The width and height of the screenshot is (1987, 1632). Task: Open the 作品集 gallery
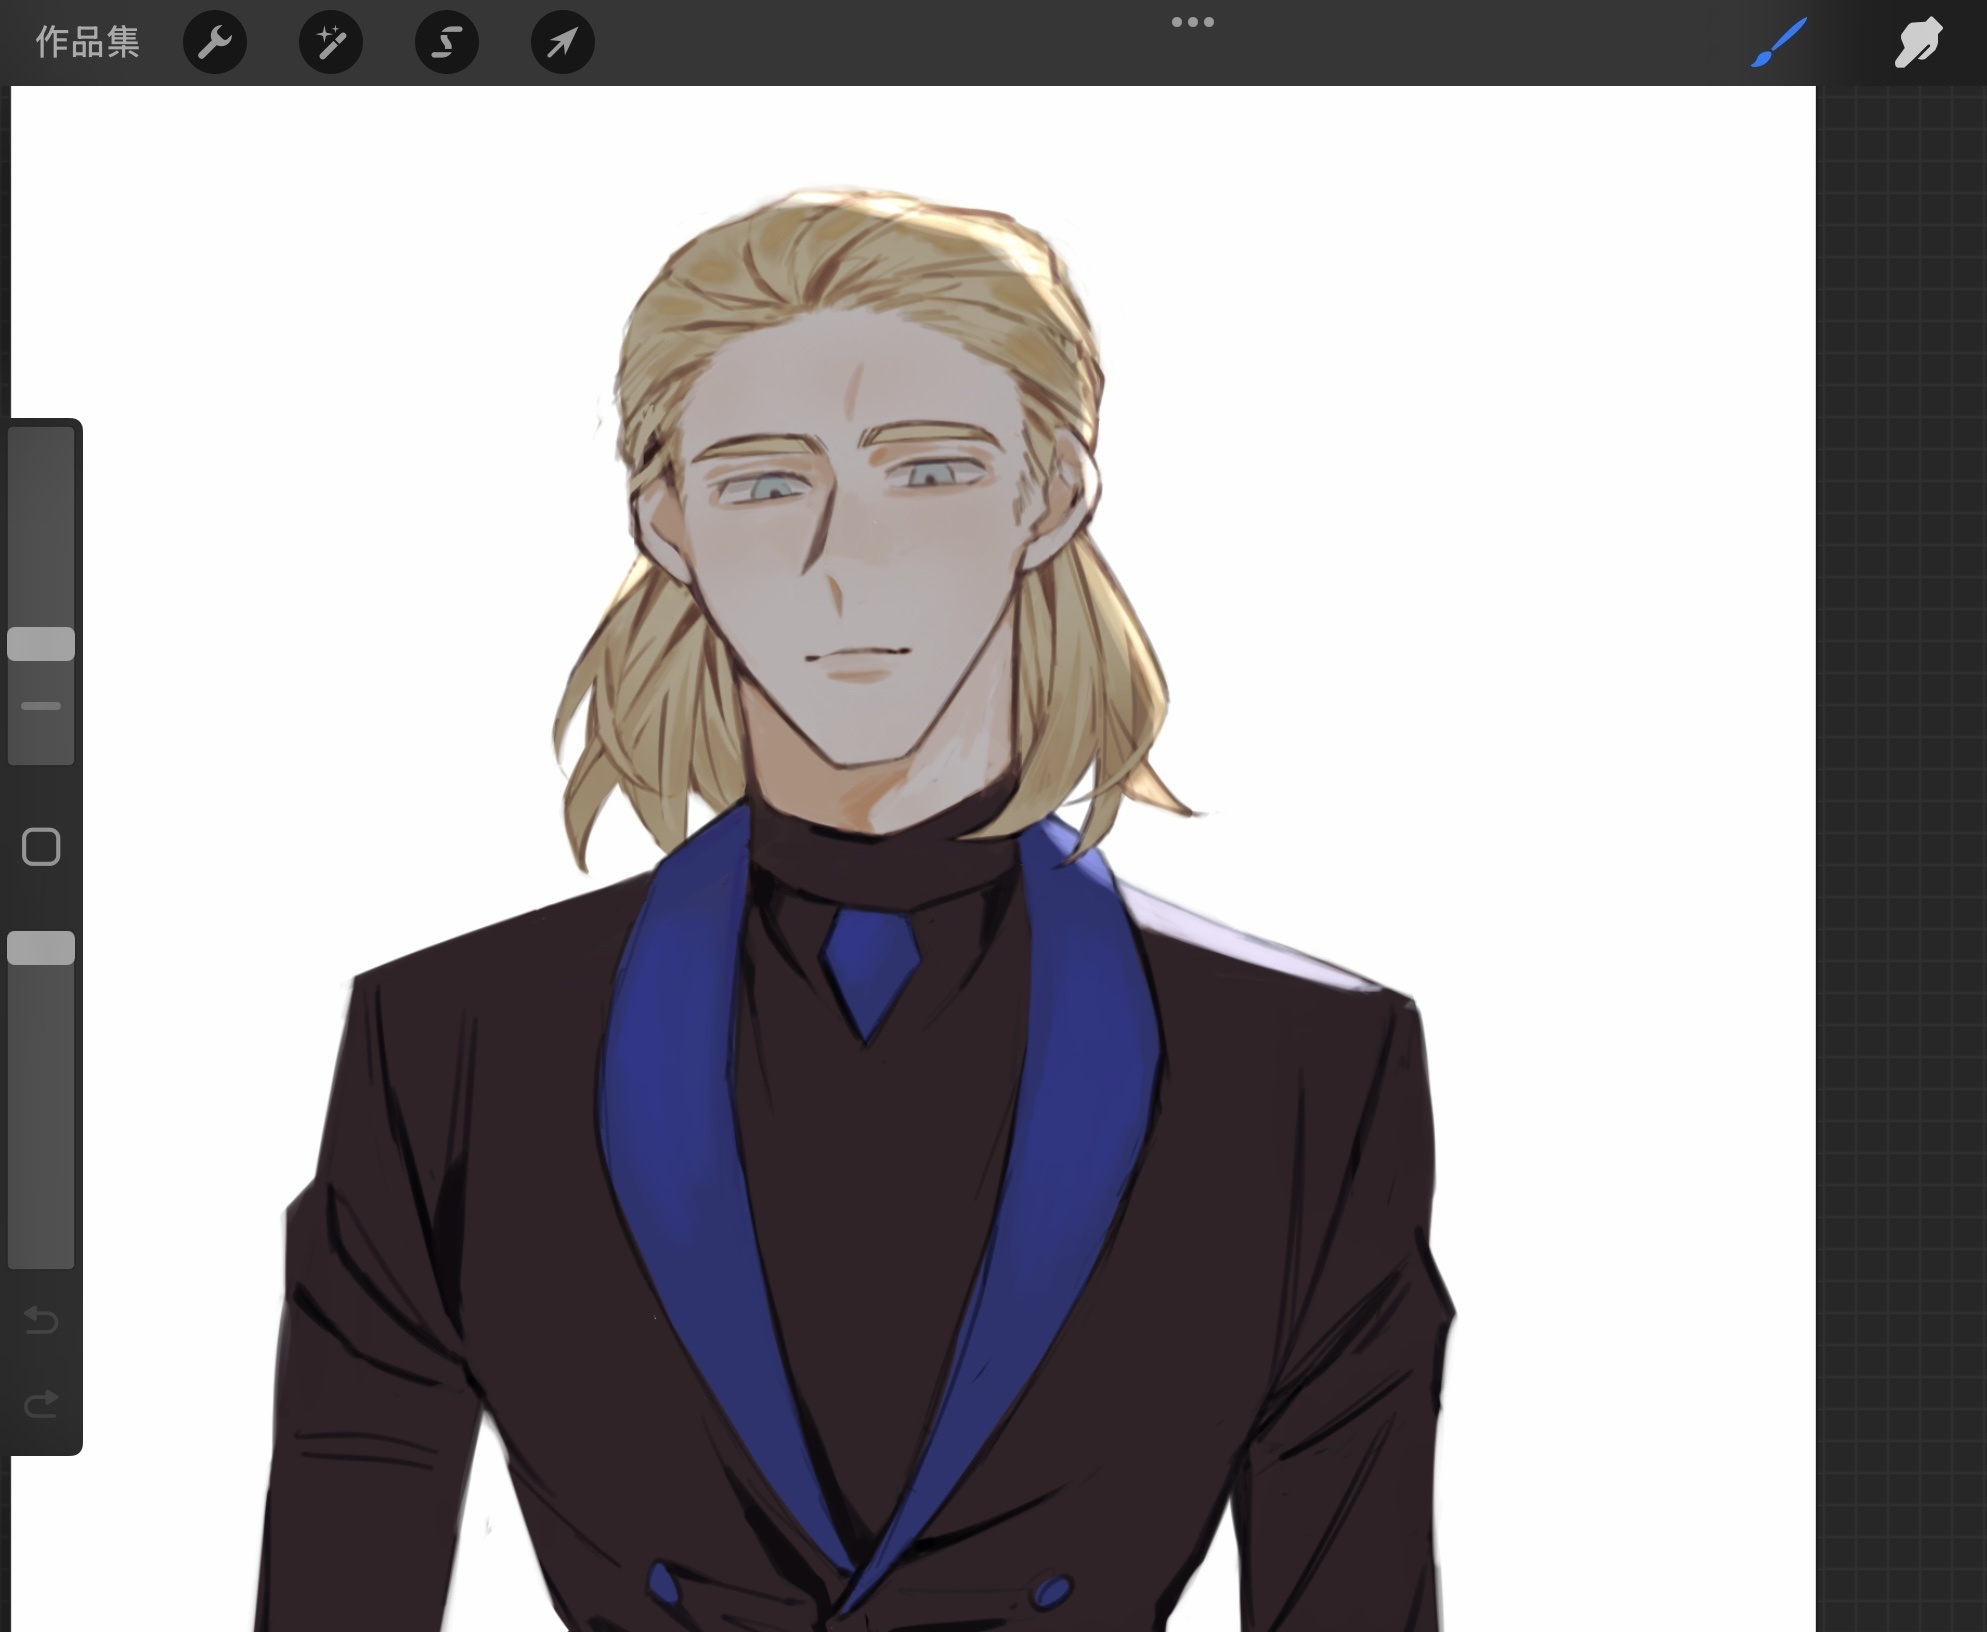(87, 43)
